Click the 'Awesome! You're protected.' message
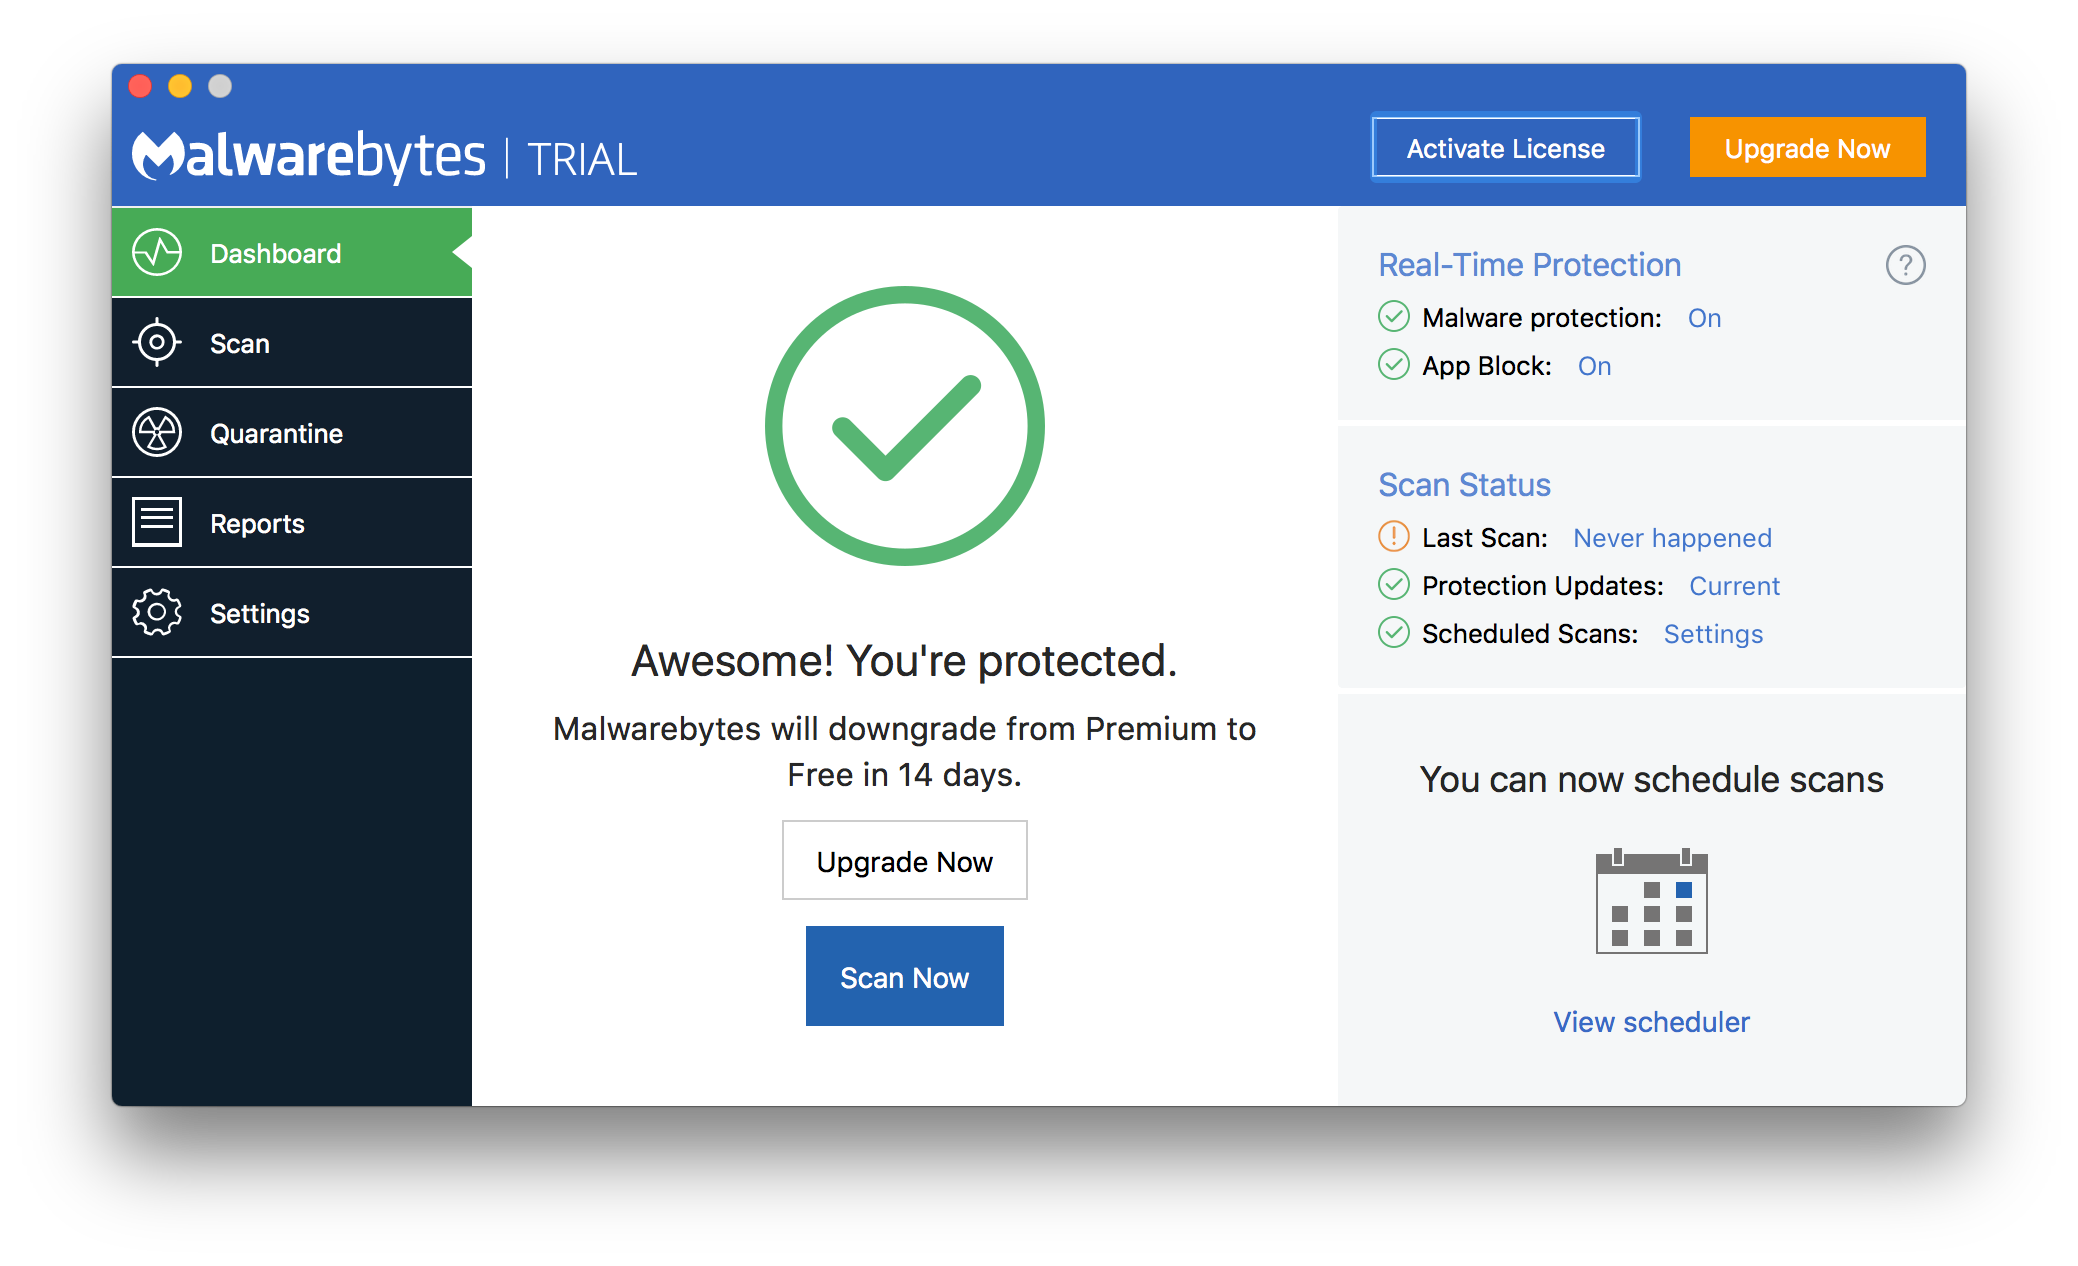 (904, 661)
